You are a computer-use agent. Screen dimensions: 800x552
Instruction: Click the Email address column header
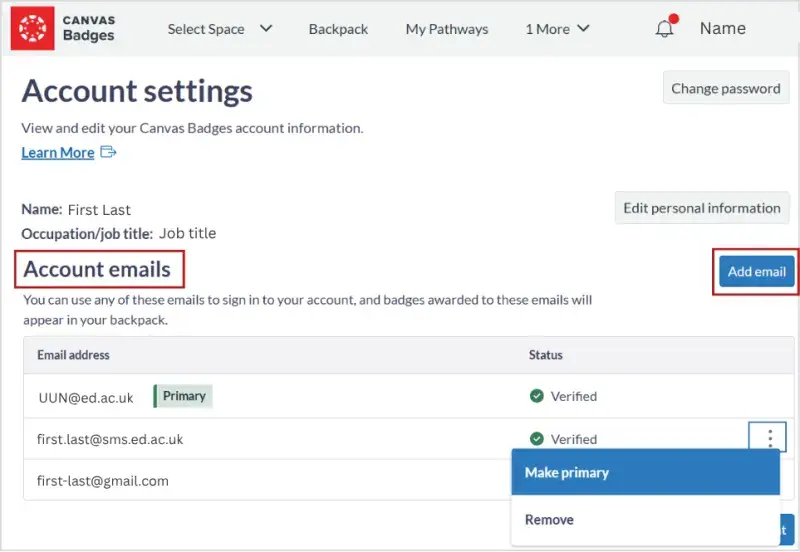point(73,355)
